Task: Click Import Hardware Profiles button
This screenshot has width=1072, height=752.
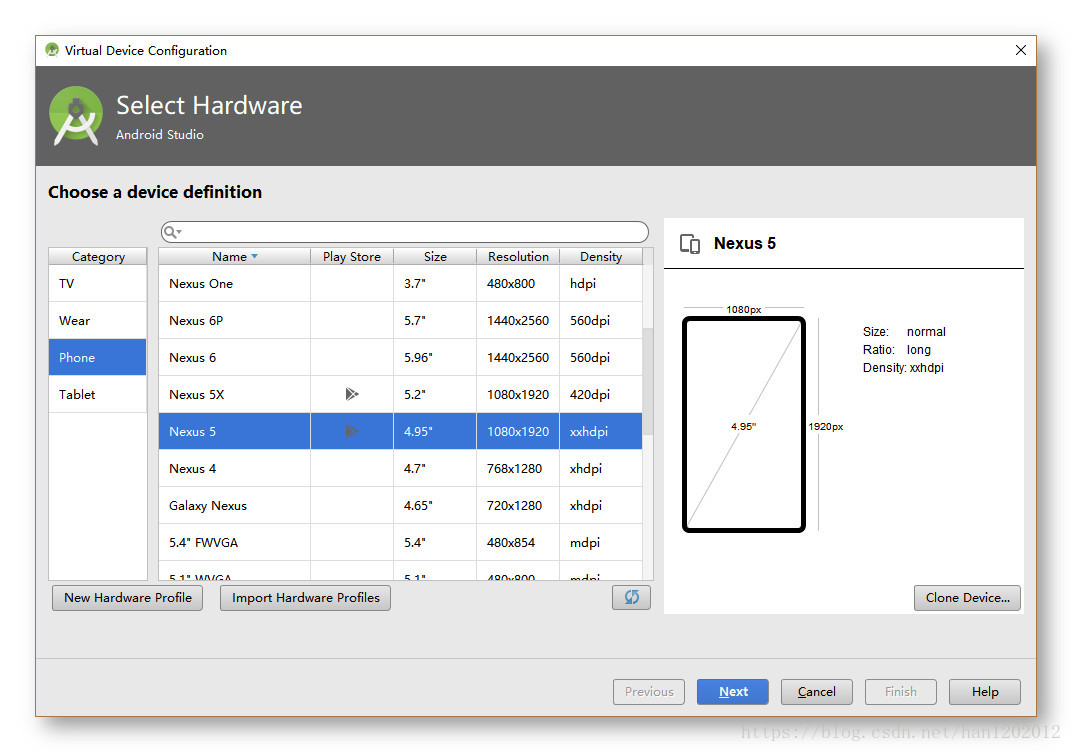Action: tap(305, 597)
